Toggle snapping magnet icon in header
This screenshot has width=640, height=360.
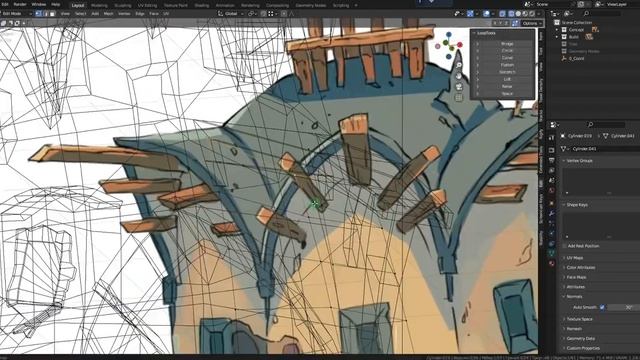point(264,13)
